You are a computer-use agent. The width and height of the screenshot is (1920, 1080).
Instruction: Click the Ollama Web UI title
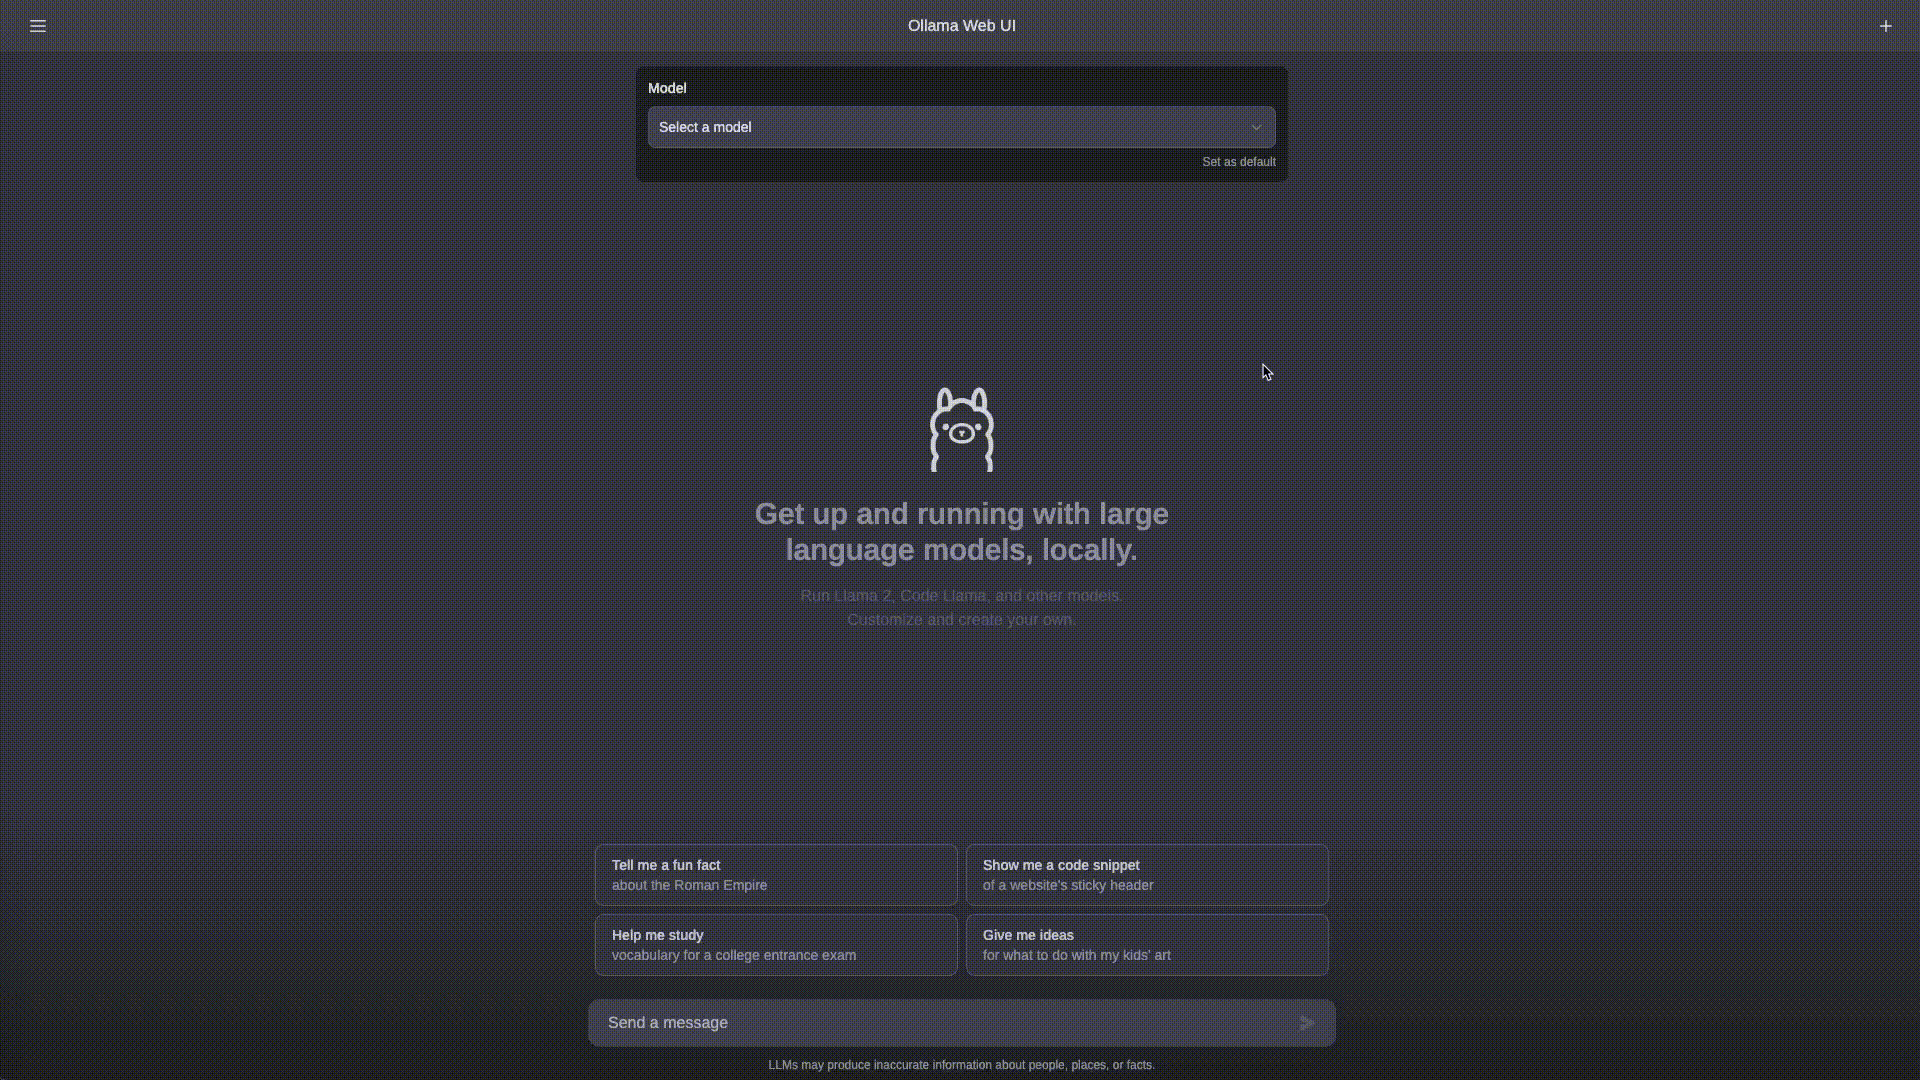pyautogui.click(x=961, y=25)
